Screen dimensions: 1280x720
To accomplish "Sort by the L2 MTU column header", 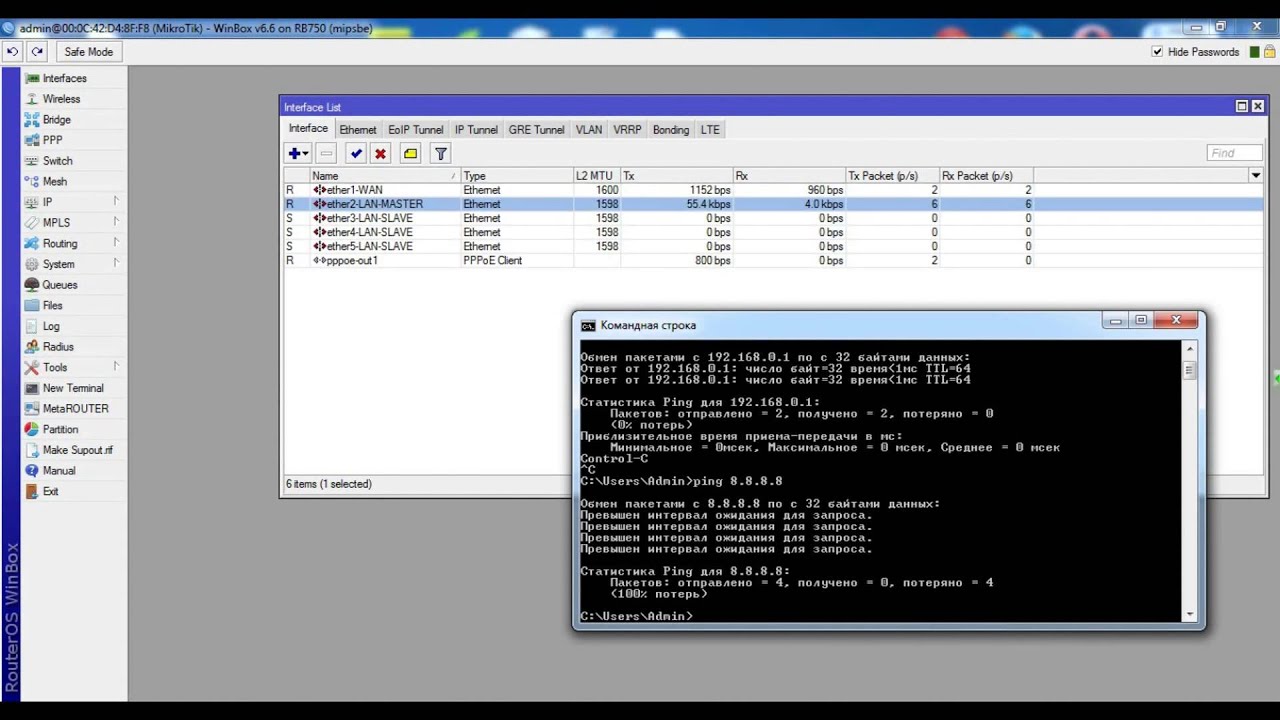I will click(596, 176).
